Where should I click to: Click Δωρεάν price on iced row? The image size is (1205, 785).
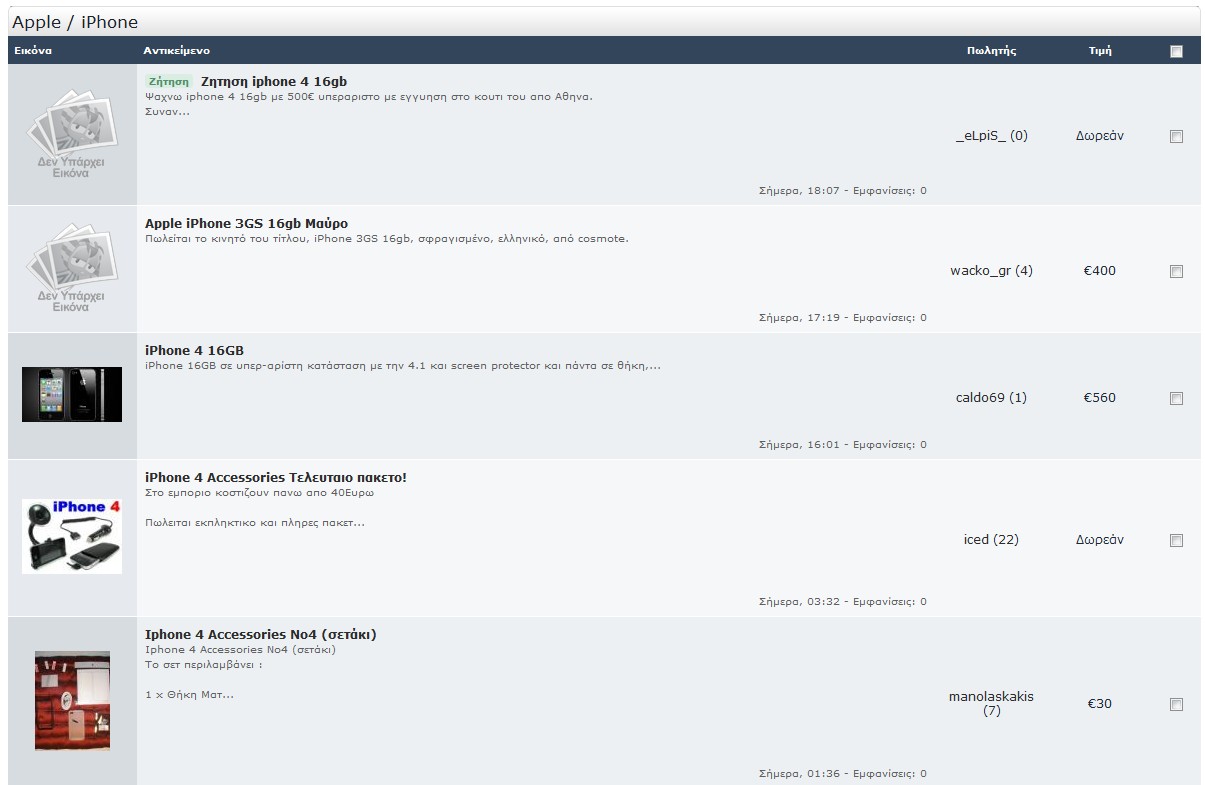1100,539
